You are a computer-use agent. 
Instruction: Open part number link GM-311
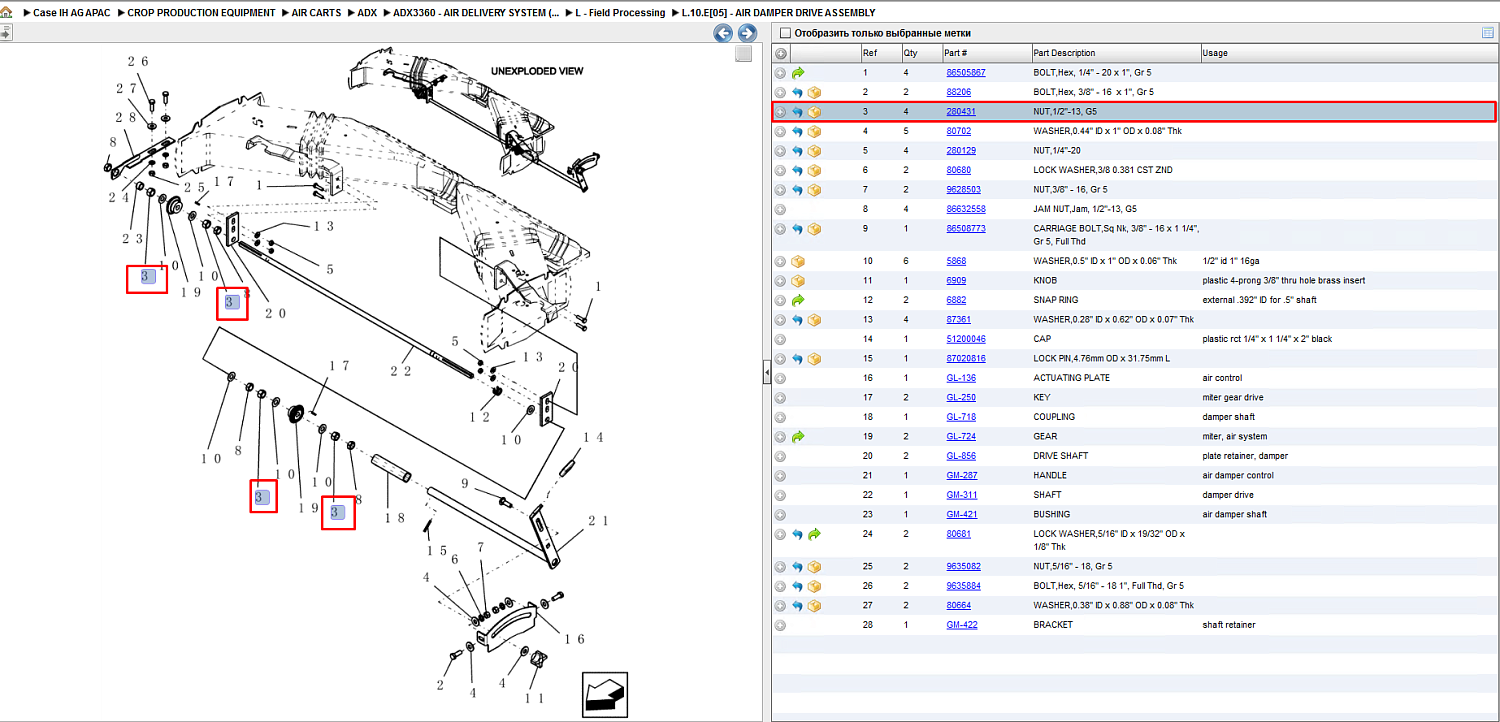pos(962,495)
